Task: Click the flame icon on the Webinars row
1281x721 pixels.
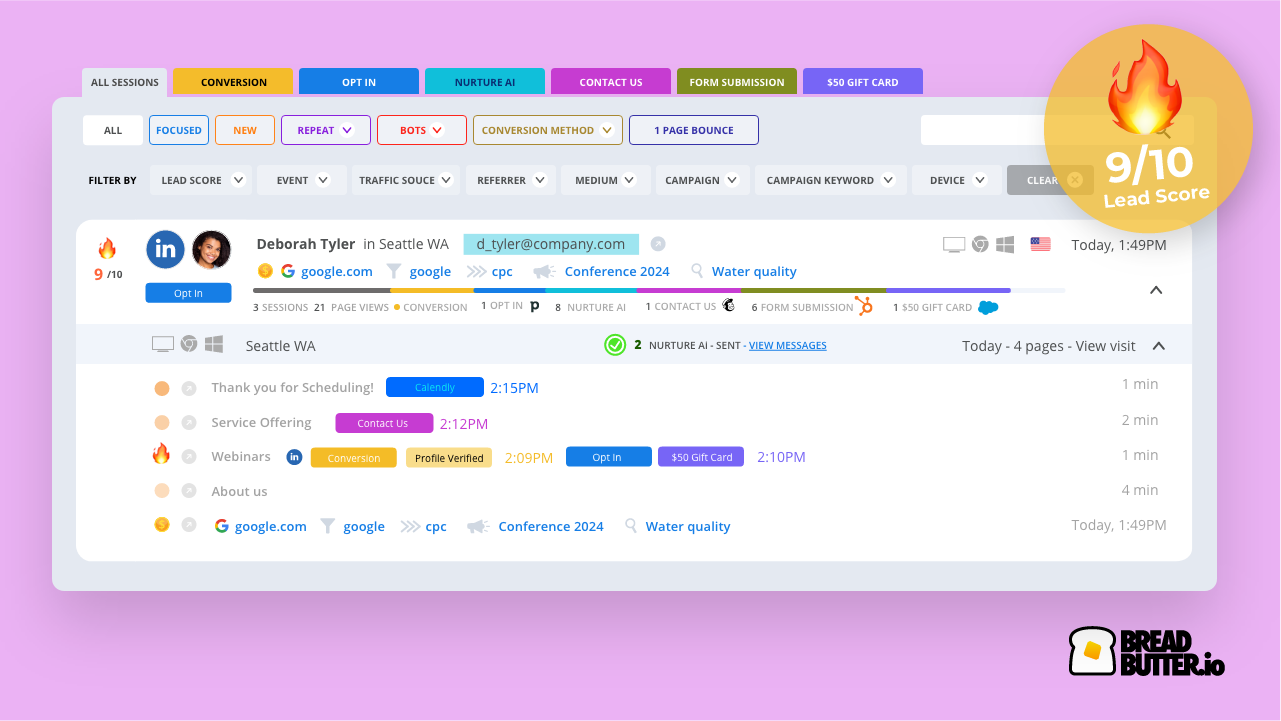Action: click(x=161, y=455)
